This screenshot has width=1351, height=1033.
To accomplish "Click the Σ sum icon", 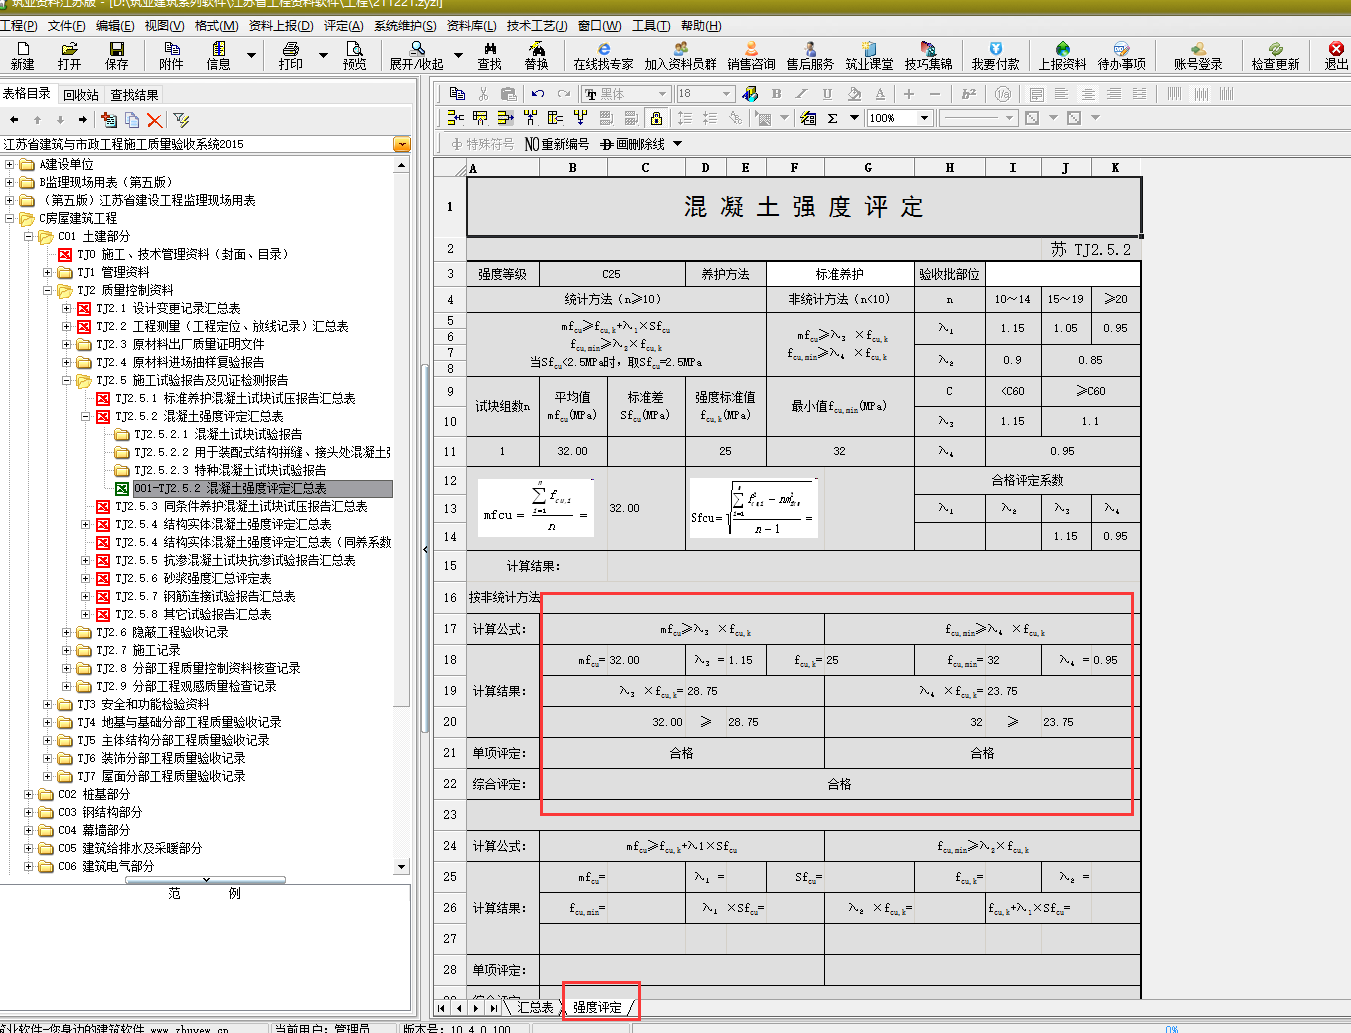I will click(832, 118).
